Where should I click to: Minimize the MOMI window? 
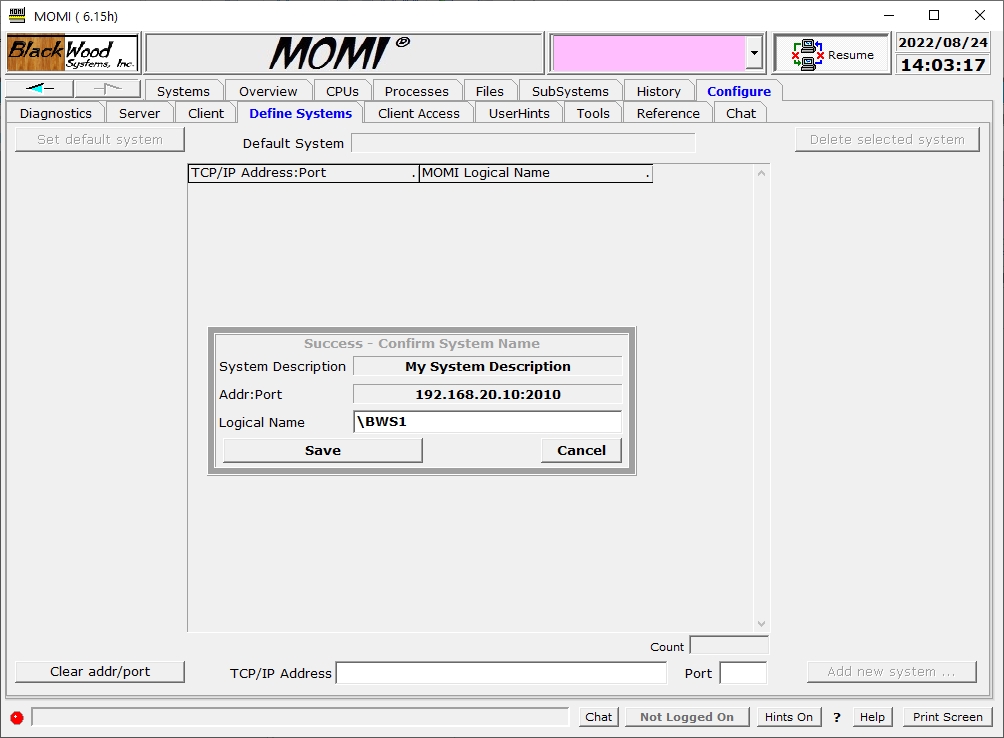[x=889, y=15]
